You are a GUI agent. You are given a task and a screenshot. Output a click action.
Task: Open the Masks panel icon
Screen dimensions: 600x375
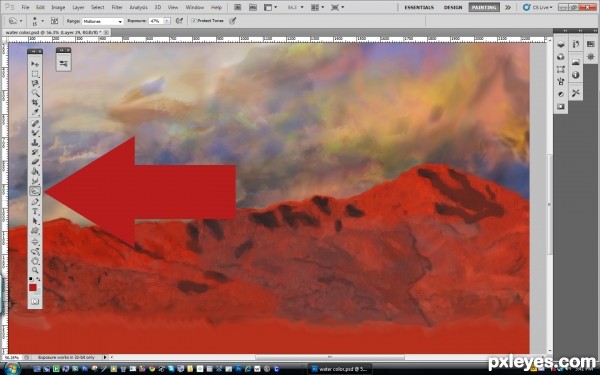click(561, 106)
